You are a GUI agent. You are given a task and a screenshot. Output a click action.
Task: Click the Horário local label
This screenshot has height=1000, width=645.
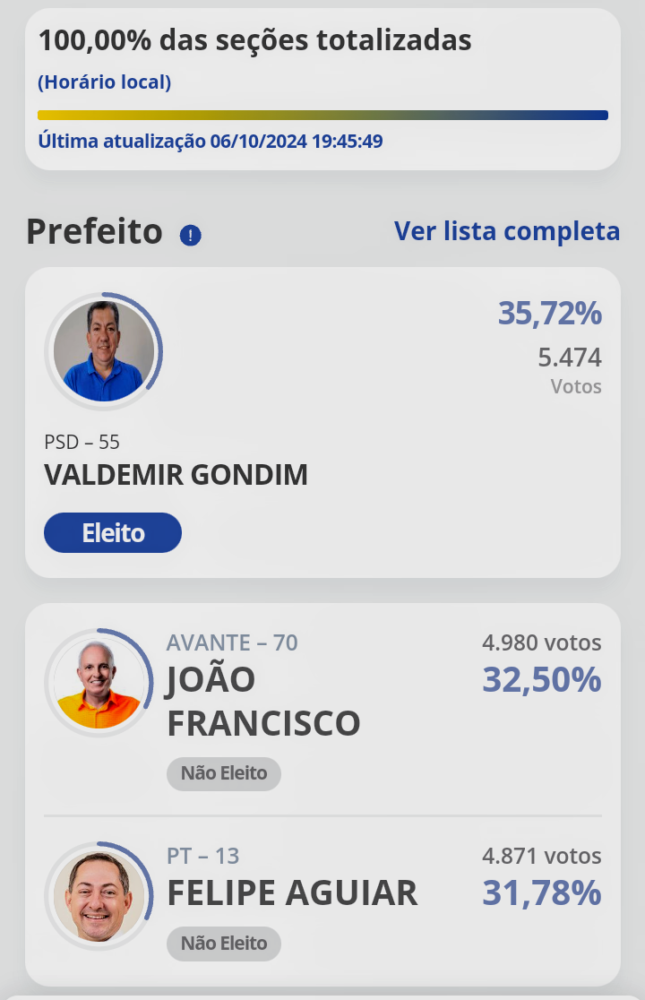104,83
